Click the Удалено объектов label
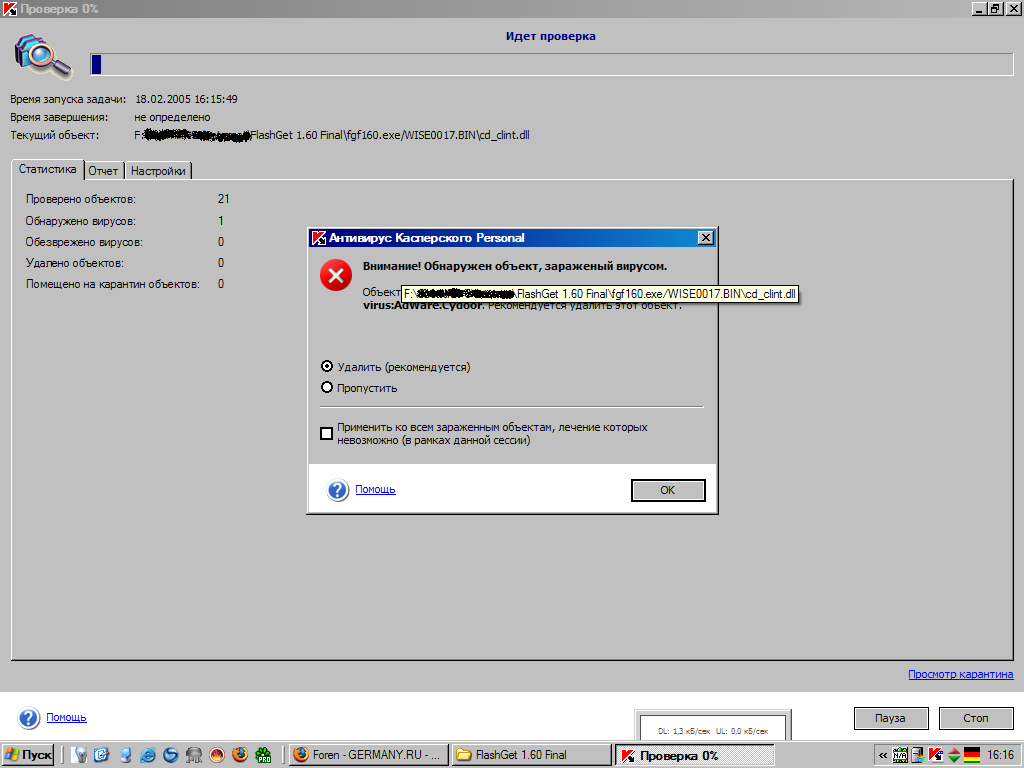The width and height of the screenshot is (1024, 768). pyautogui.click(x=74, y=263)
